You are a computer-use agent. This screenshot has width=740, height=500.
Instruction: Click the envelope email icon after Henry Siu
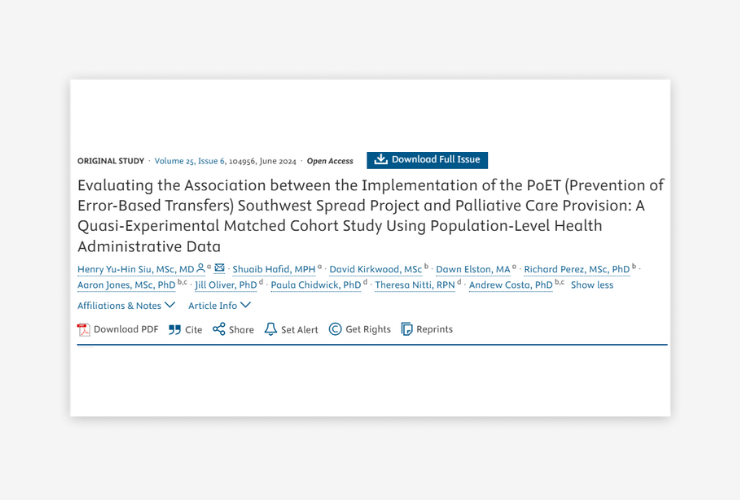point(219,268)
